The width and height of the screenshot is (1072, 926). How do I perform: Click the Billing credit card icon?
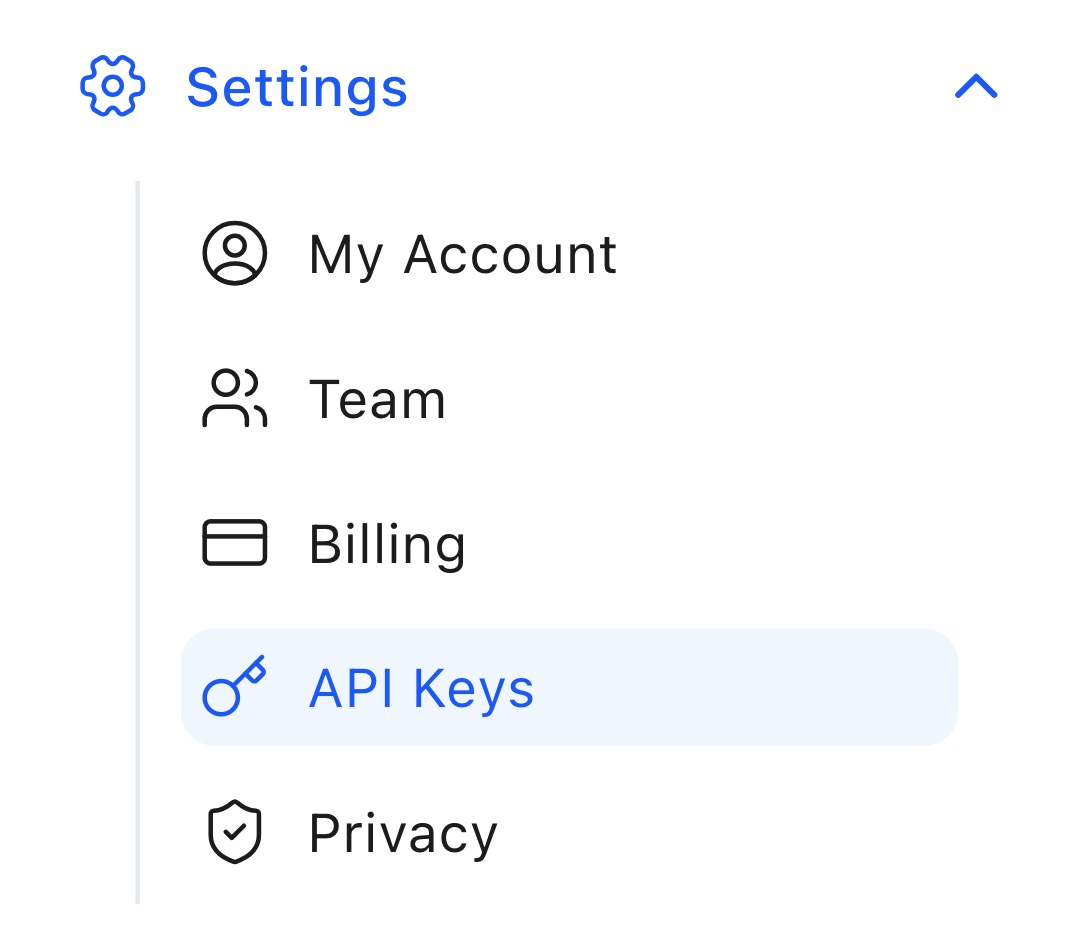235,544
